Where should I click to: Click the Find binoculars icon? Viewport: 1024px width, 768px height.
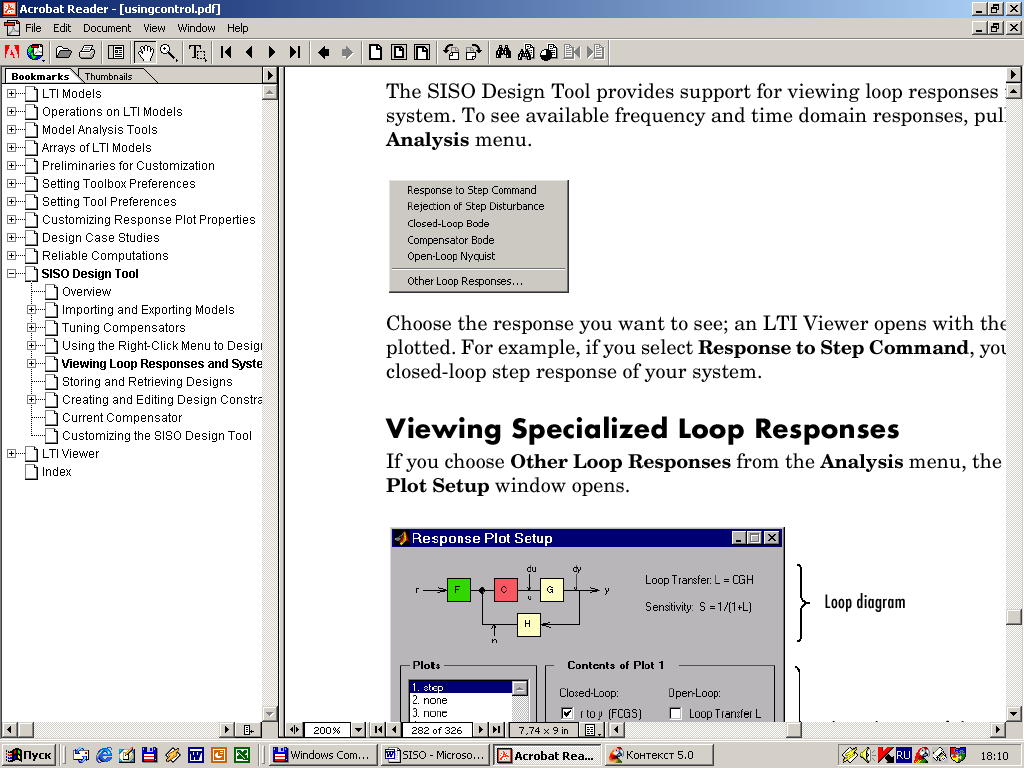pyautogui.click(x=503, y=52)
